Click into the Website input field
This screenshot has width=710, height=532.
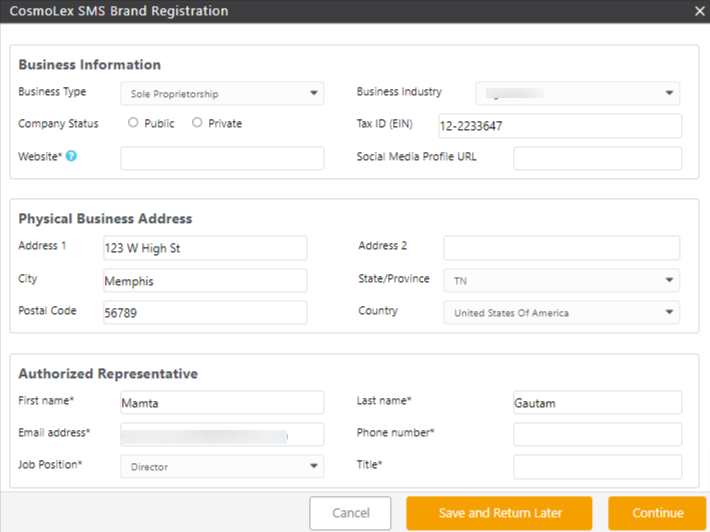pos(222,158)
